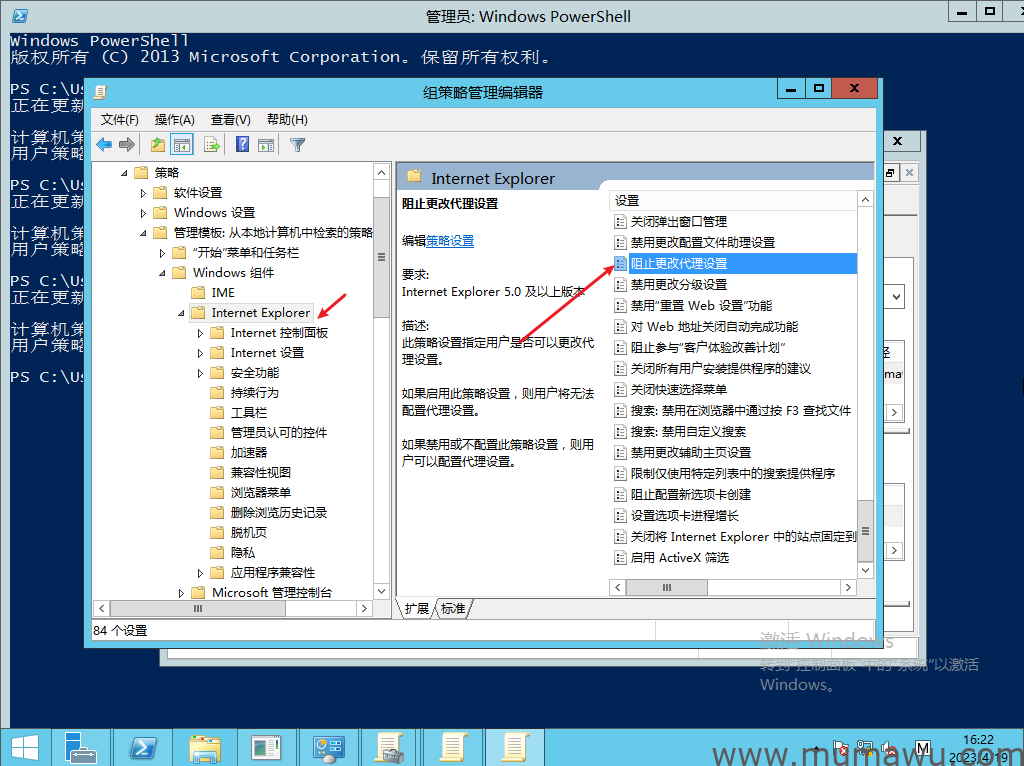Click the blue Back arrow in toolbar
The image size is (1024, 766).
pos(104,145)
